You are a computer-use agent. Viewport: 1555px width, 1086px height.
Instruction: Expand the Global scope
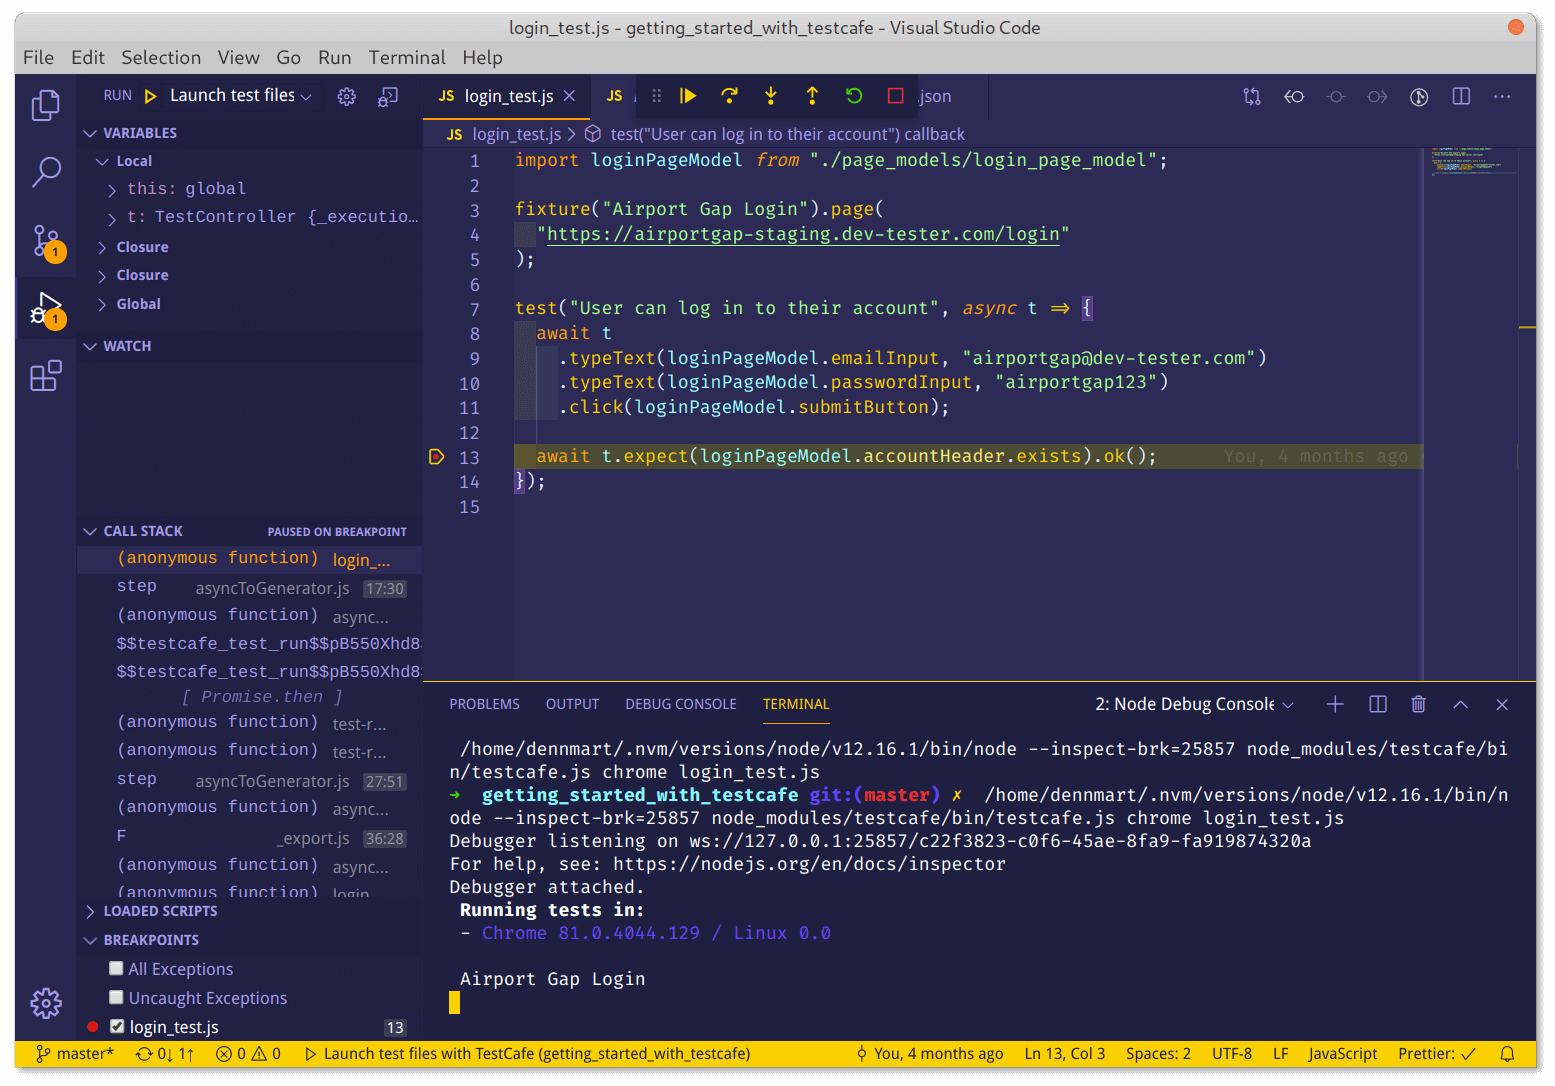point(250,304)
